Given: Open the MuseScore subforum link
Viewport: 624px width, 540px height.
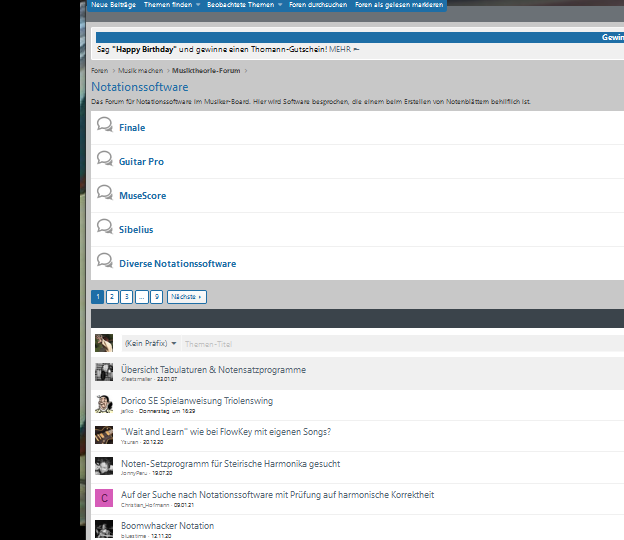Looking at the screenshot, I should (142, 196).
